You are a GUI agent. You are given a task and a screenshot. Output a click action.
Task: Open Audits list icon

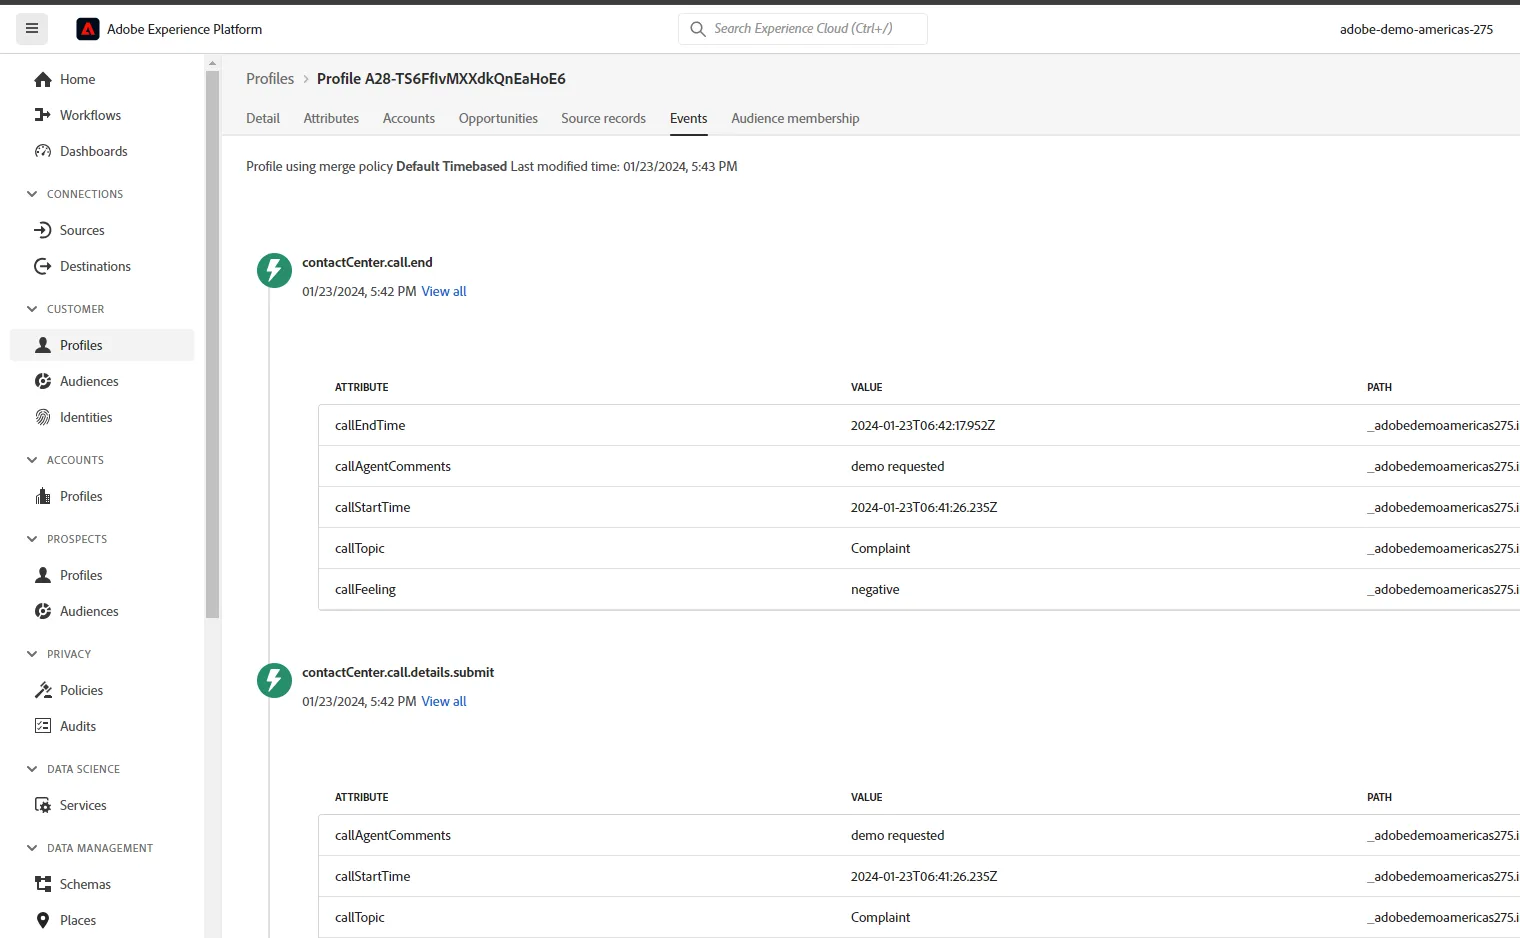43,726
